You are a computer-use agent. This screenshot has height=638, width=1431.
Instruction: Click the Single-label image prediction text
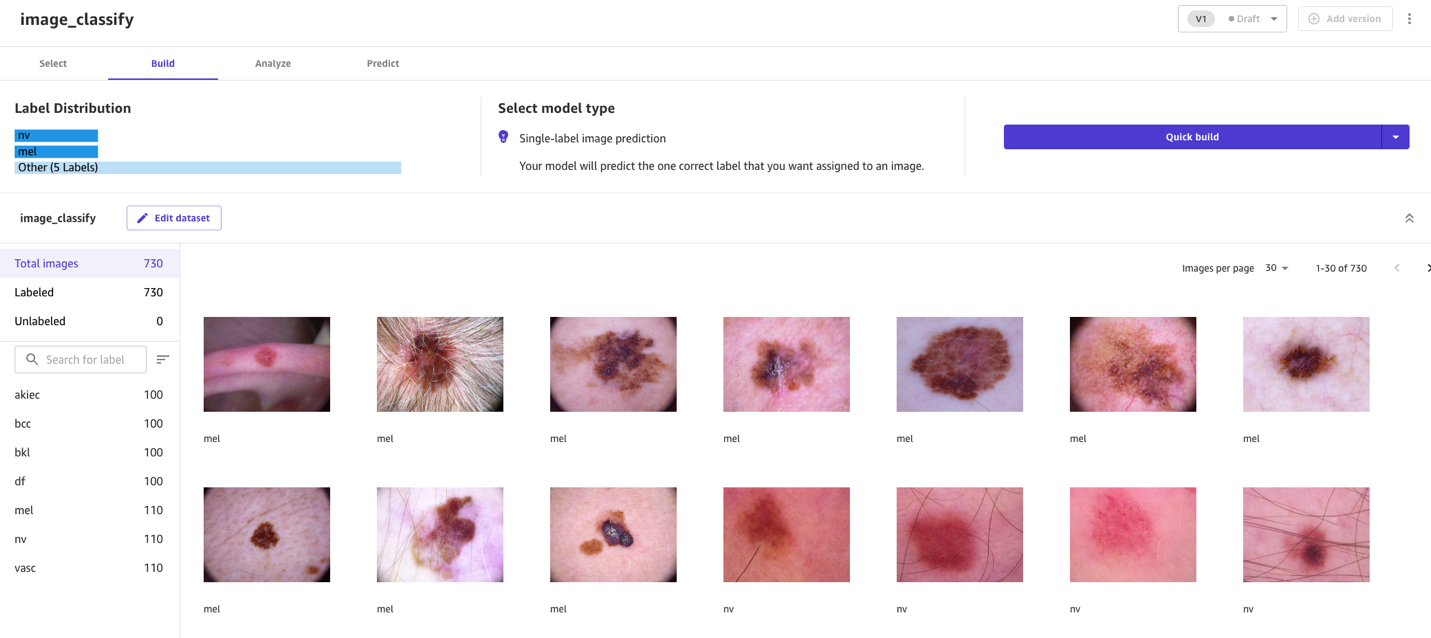592,138
